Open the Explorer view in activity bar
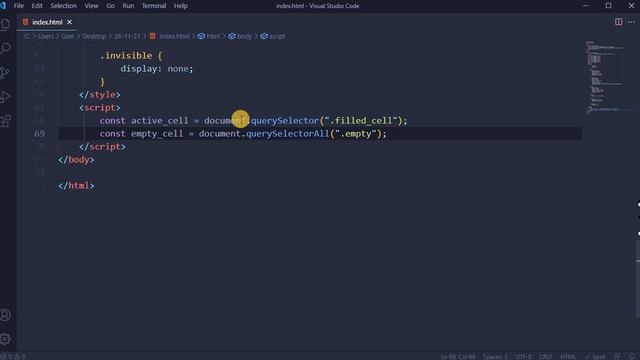This screenshot has width=640, height=360. 5,24
